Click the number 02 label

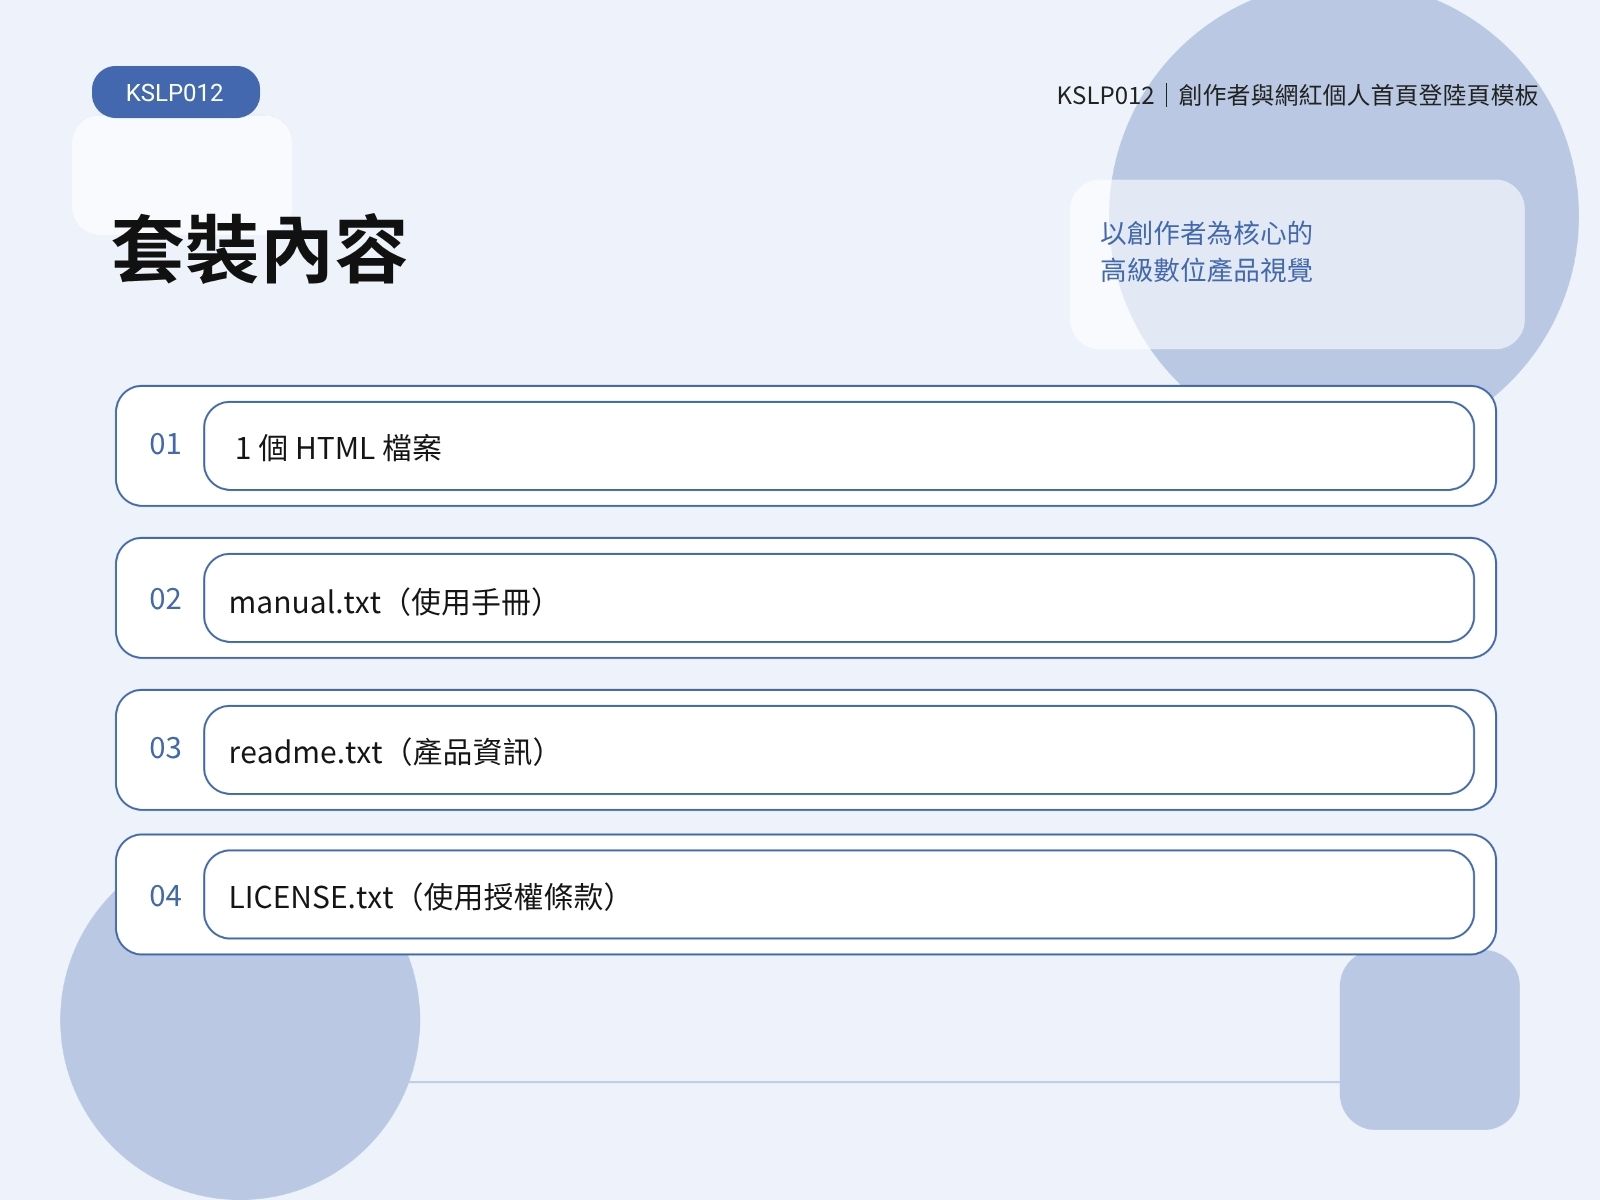point(165,599)
